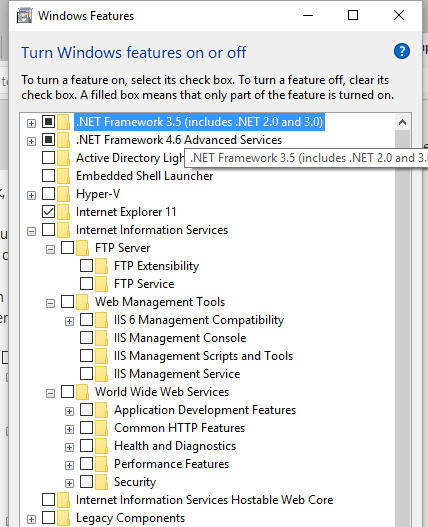The height and width of the screenshot is (527, 428).
Task: Click the folder icon beside Hyper-V
Action: [x=64, y=194]
